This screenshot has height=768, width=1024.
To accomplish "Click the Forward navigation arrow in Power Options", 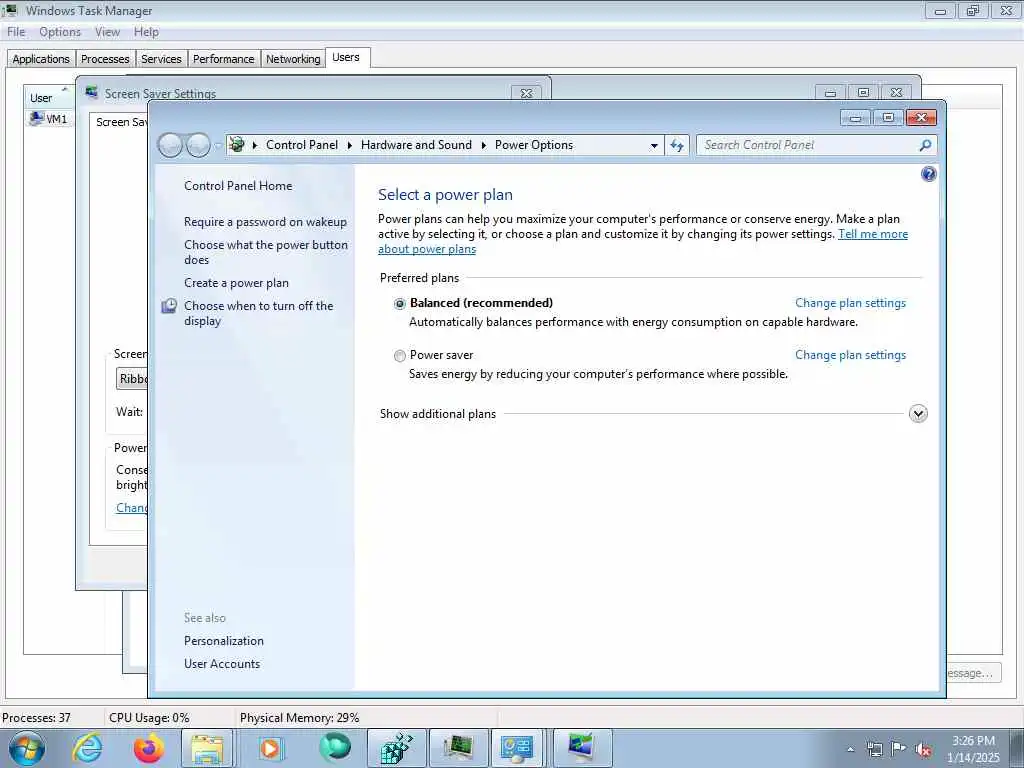I will 198,145.
